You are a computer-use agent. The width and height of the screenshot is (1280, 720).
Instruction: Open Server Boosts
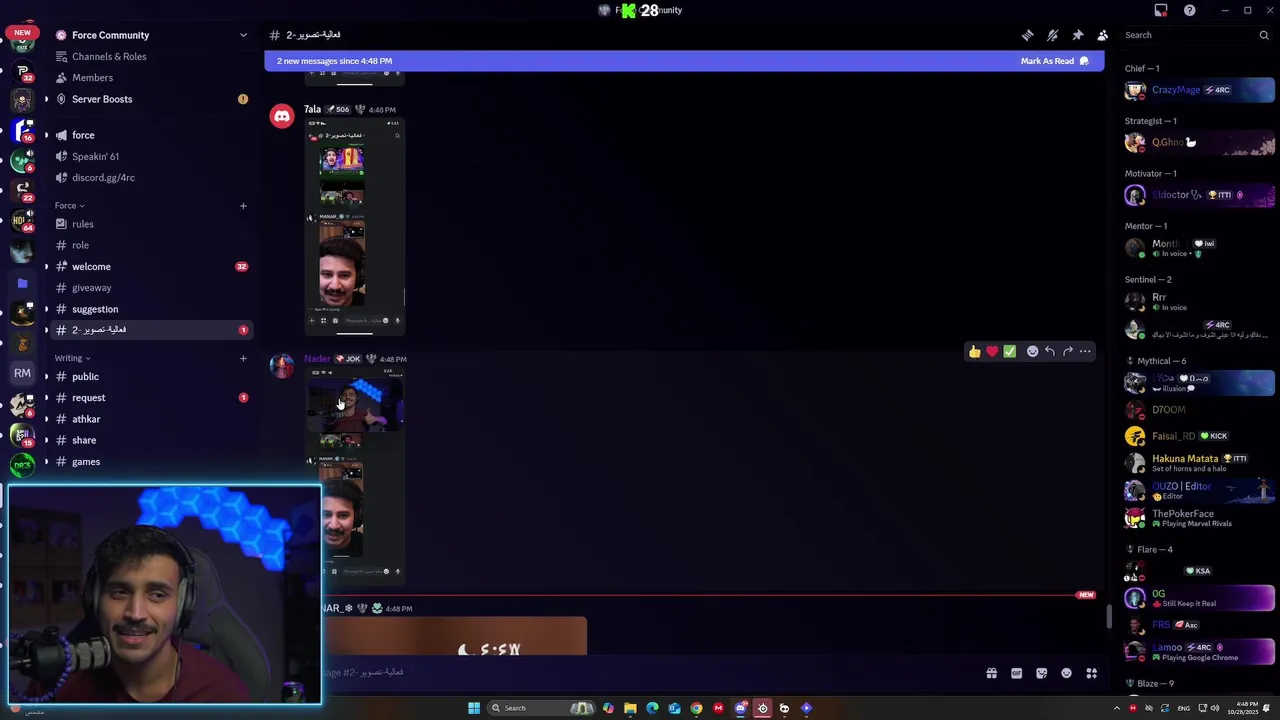pos(150,99)
